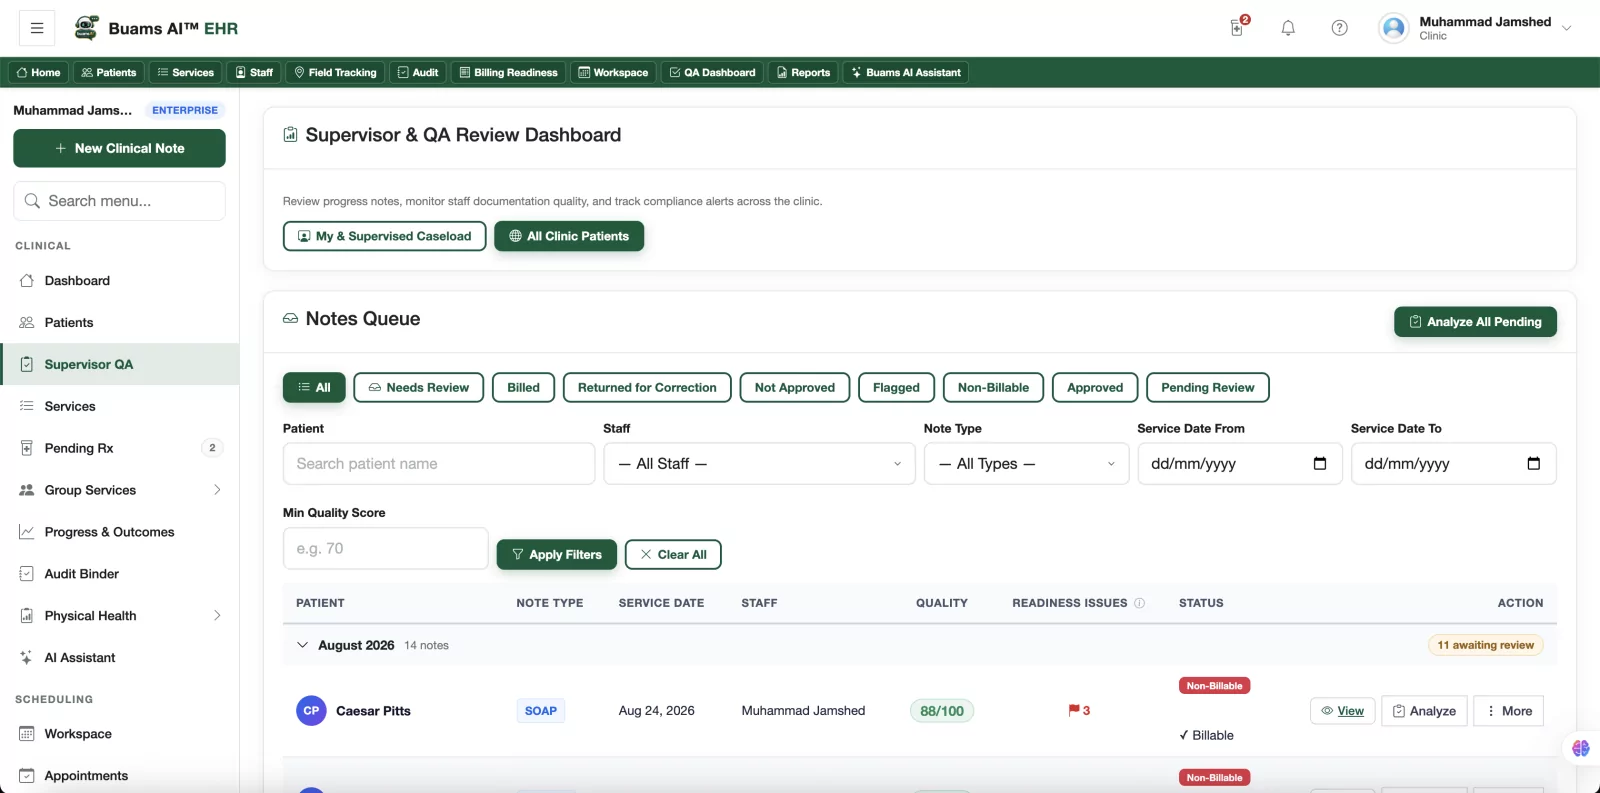Collapse the August 2026 notes group

pos(302,645)
